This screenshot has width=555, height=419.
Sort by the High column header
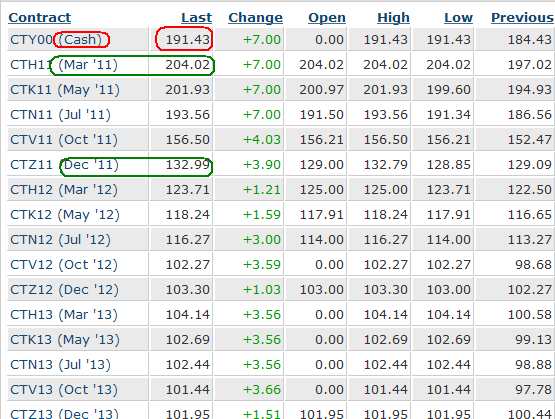[x=393, y=18]
